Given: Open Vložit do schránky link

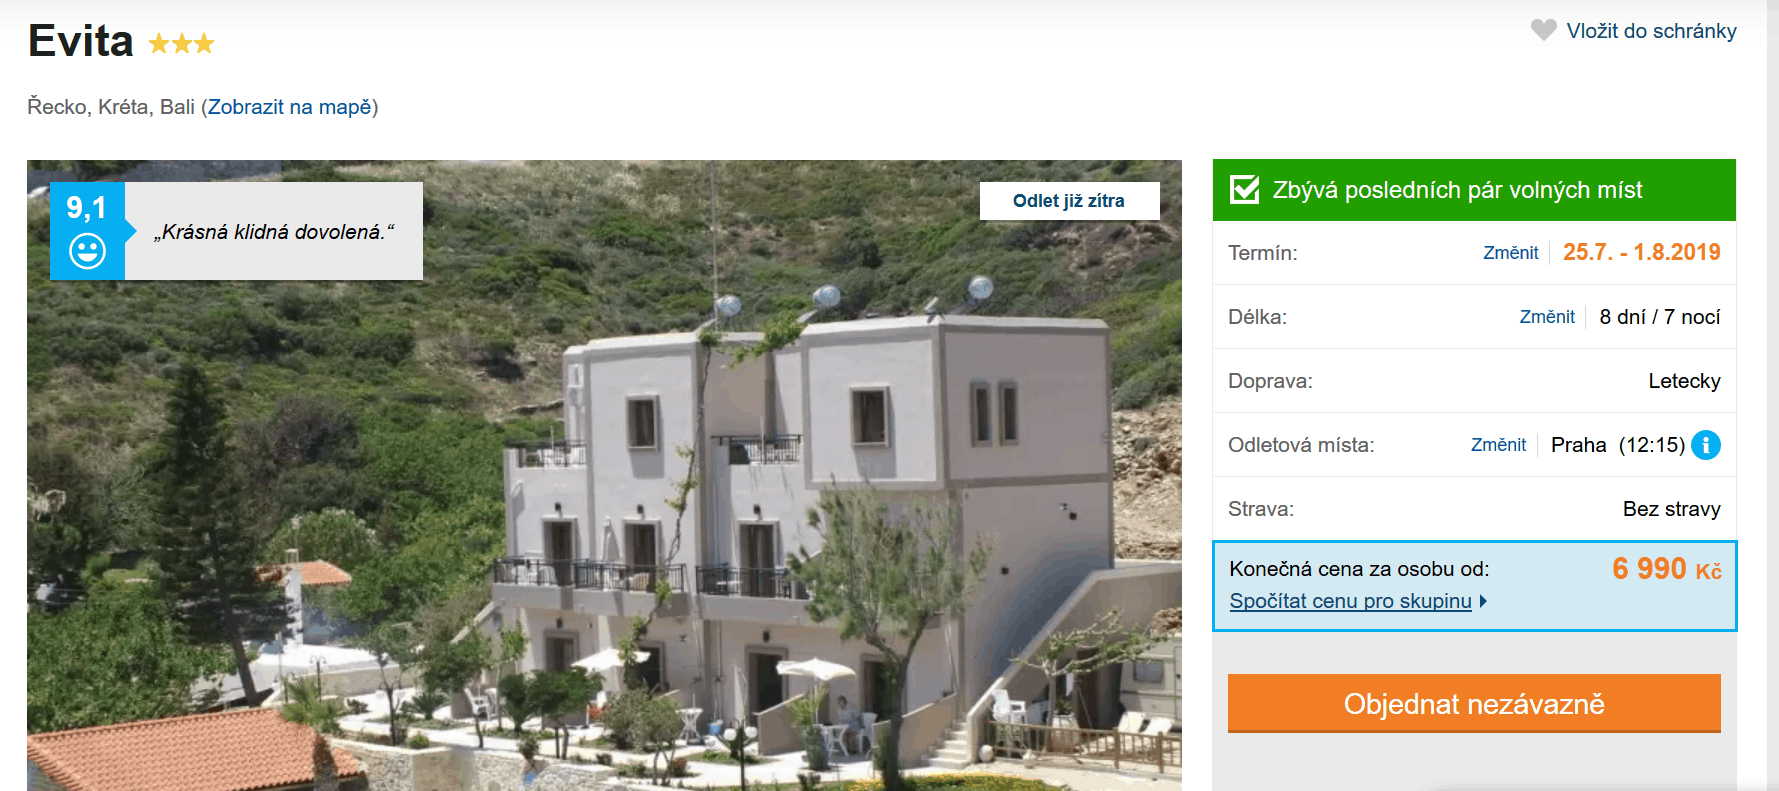Looking at the screenshot, I should click(1651, 31).
